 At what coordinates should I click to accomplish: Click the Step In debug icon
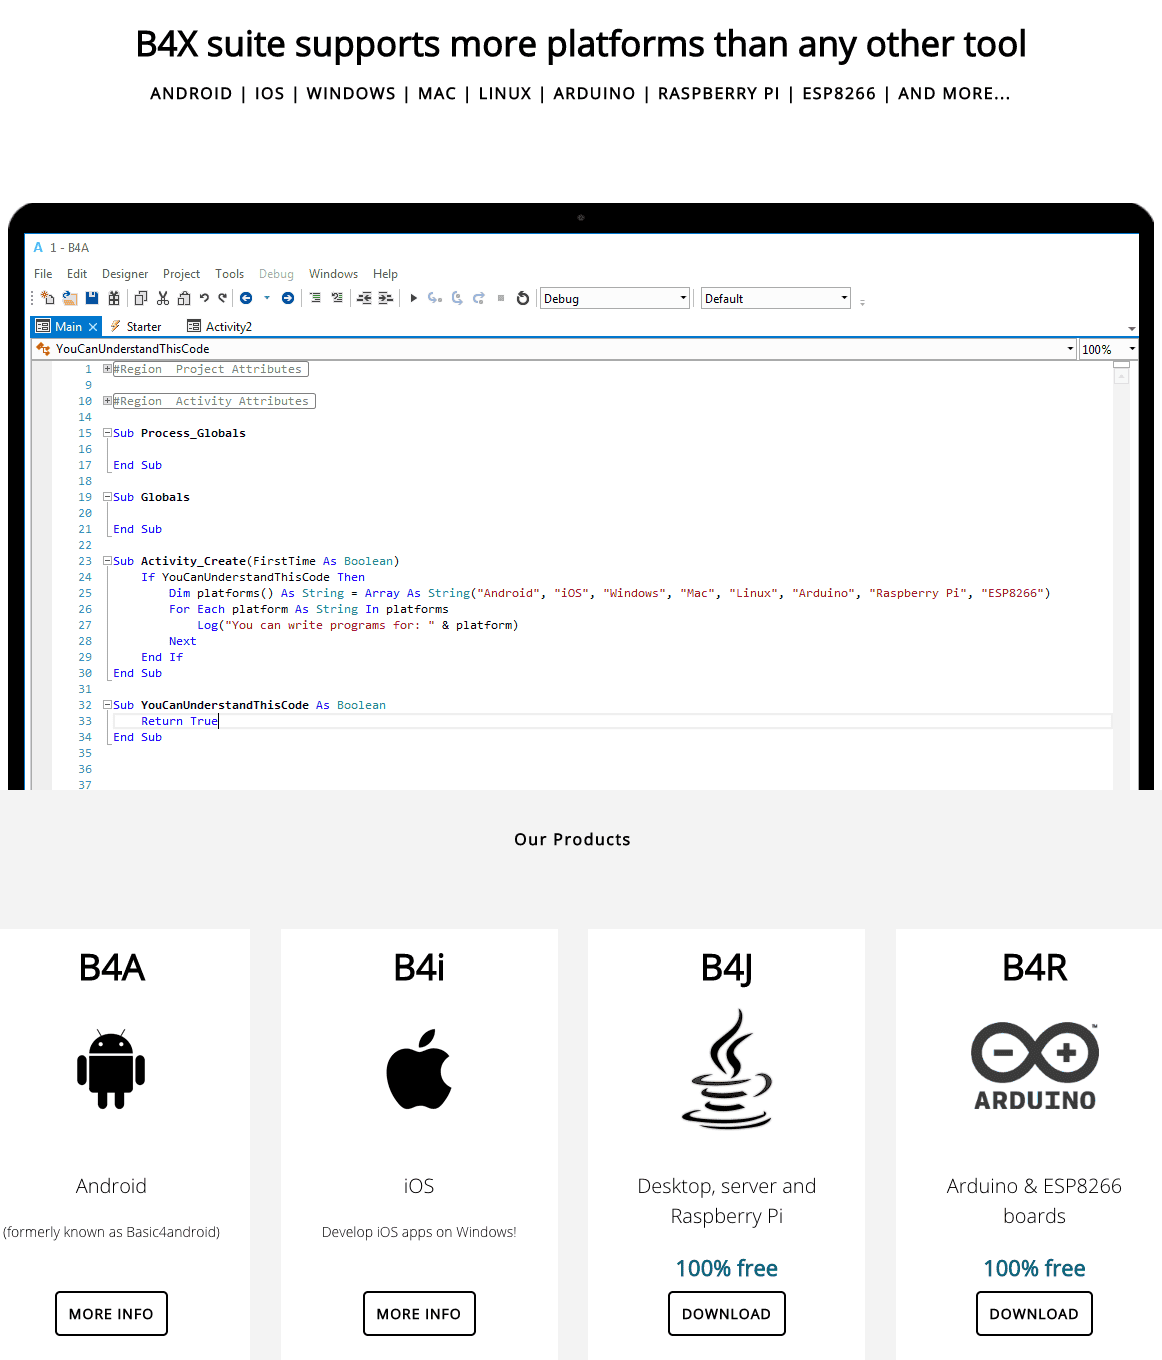click(x=435, y=298)
